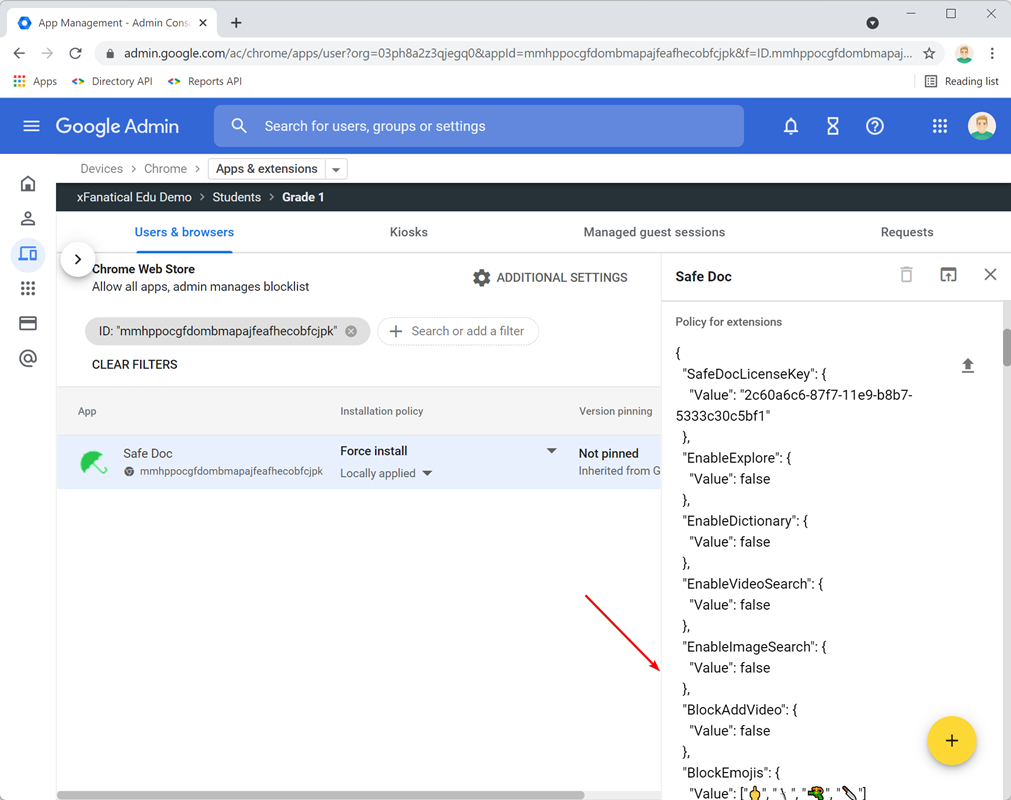Remove the ID filter chip
Viewport: 1011px width, 800px height.
(351, 331)
